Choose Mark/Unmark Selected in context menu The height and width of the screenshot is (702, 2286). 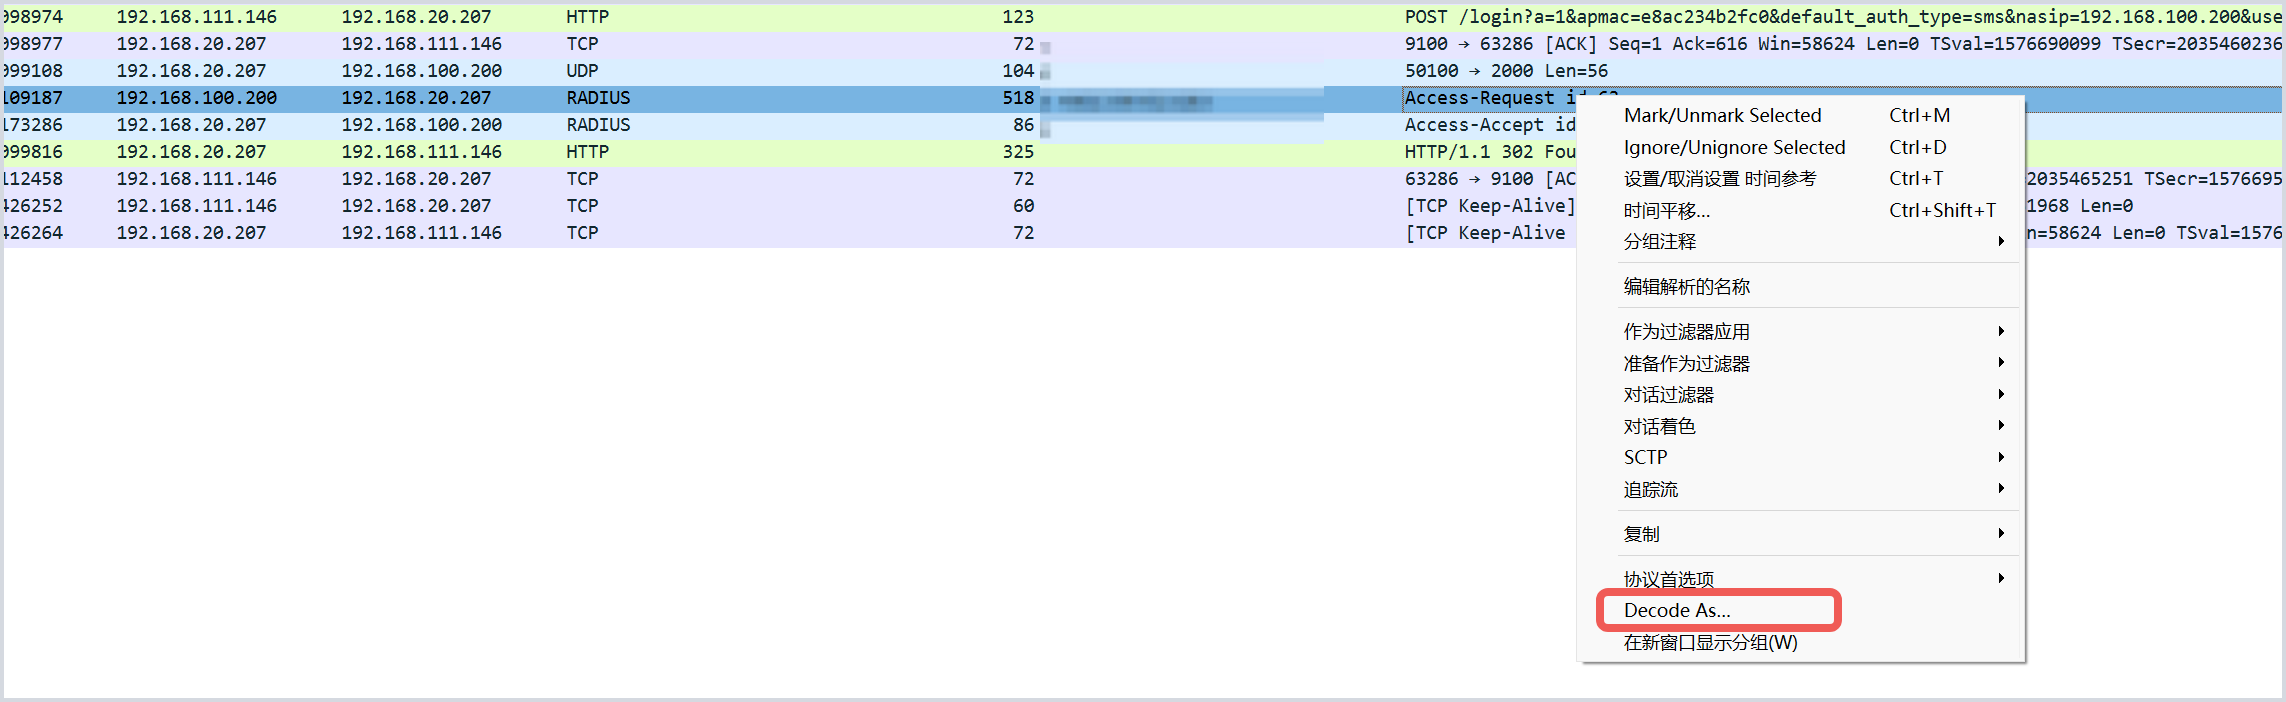click(1800, 115)
